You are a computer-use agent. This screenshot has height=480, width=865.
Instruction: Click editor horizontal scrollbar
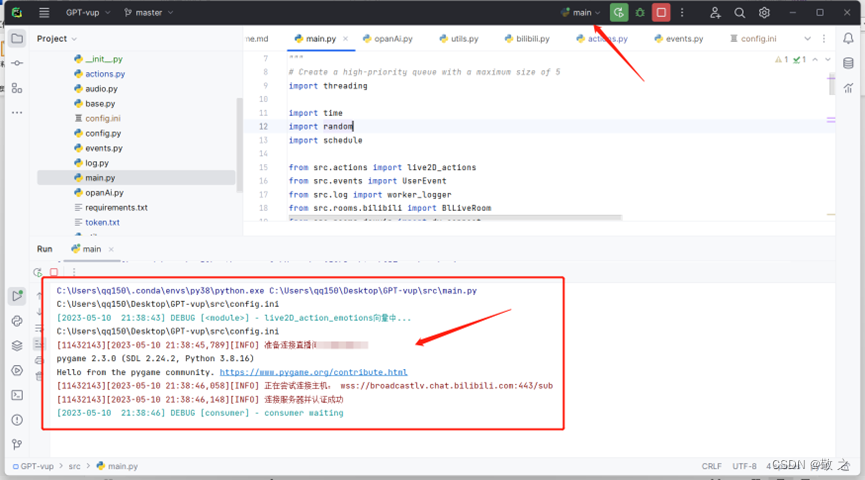click(455, 218)
